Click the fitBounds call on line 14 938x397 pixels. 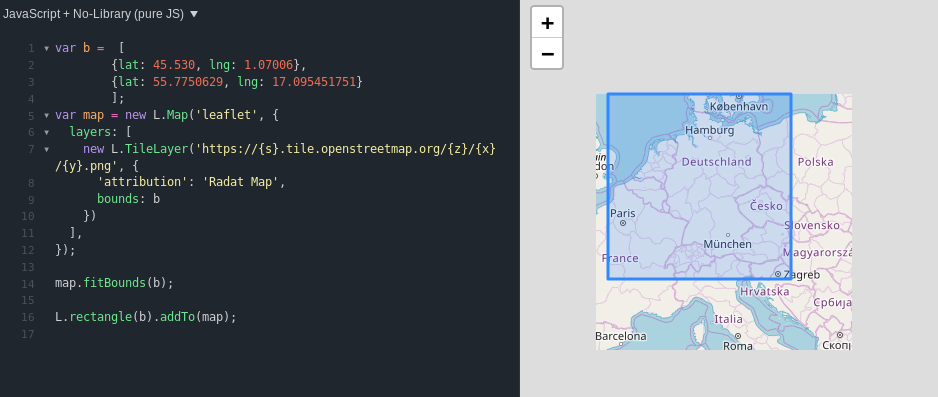[114, 282]
